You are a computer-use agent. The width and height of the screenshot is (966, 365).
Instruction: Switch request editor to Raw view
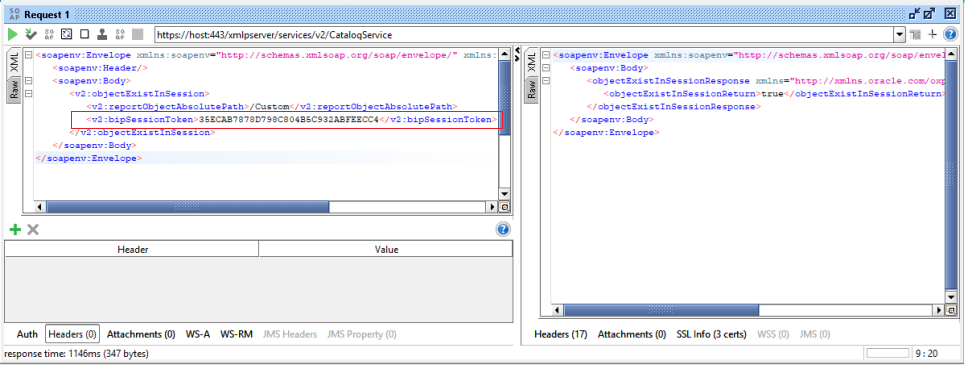point(14,89)
